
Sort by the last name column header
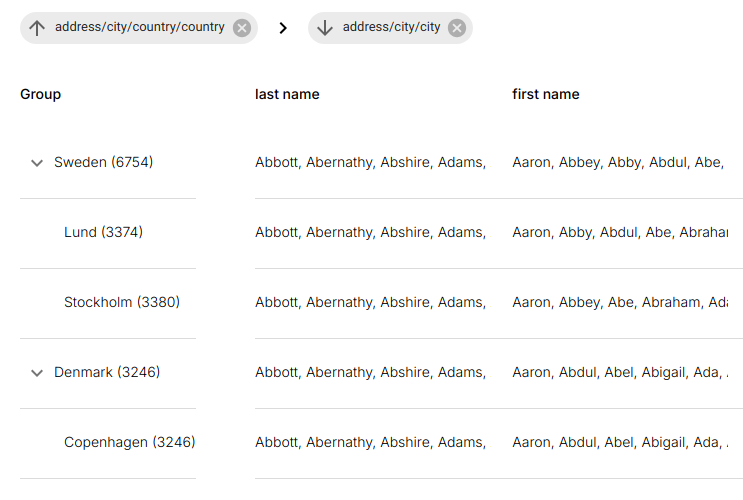click(x=287, y=94)
